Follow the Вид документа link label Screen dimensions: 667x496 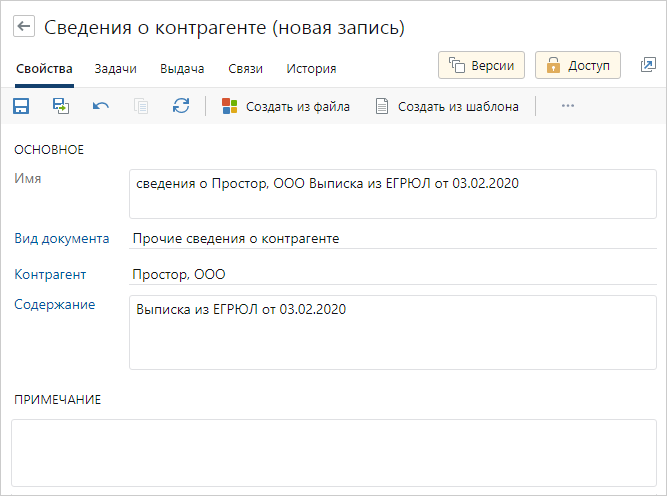[x=61, y=239]
